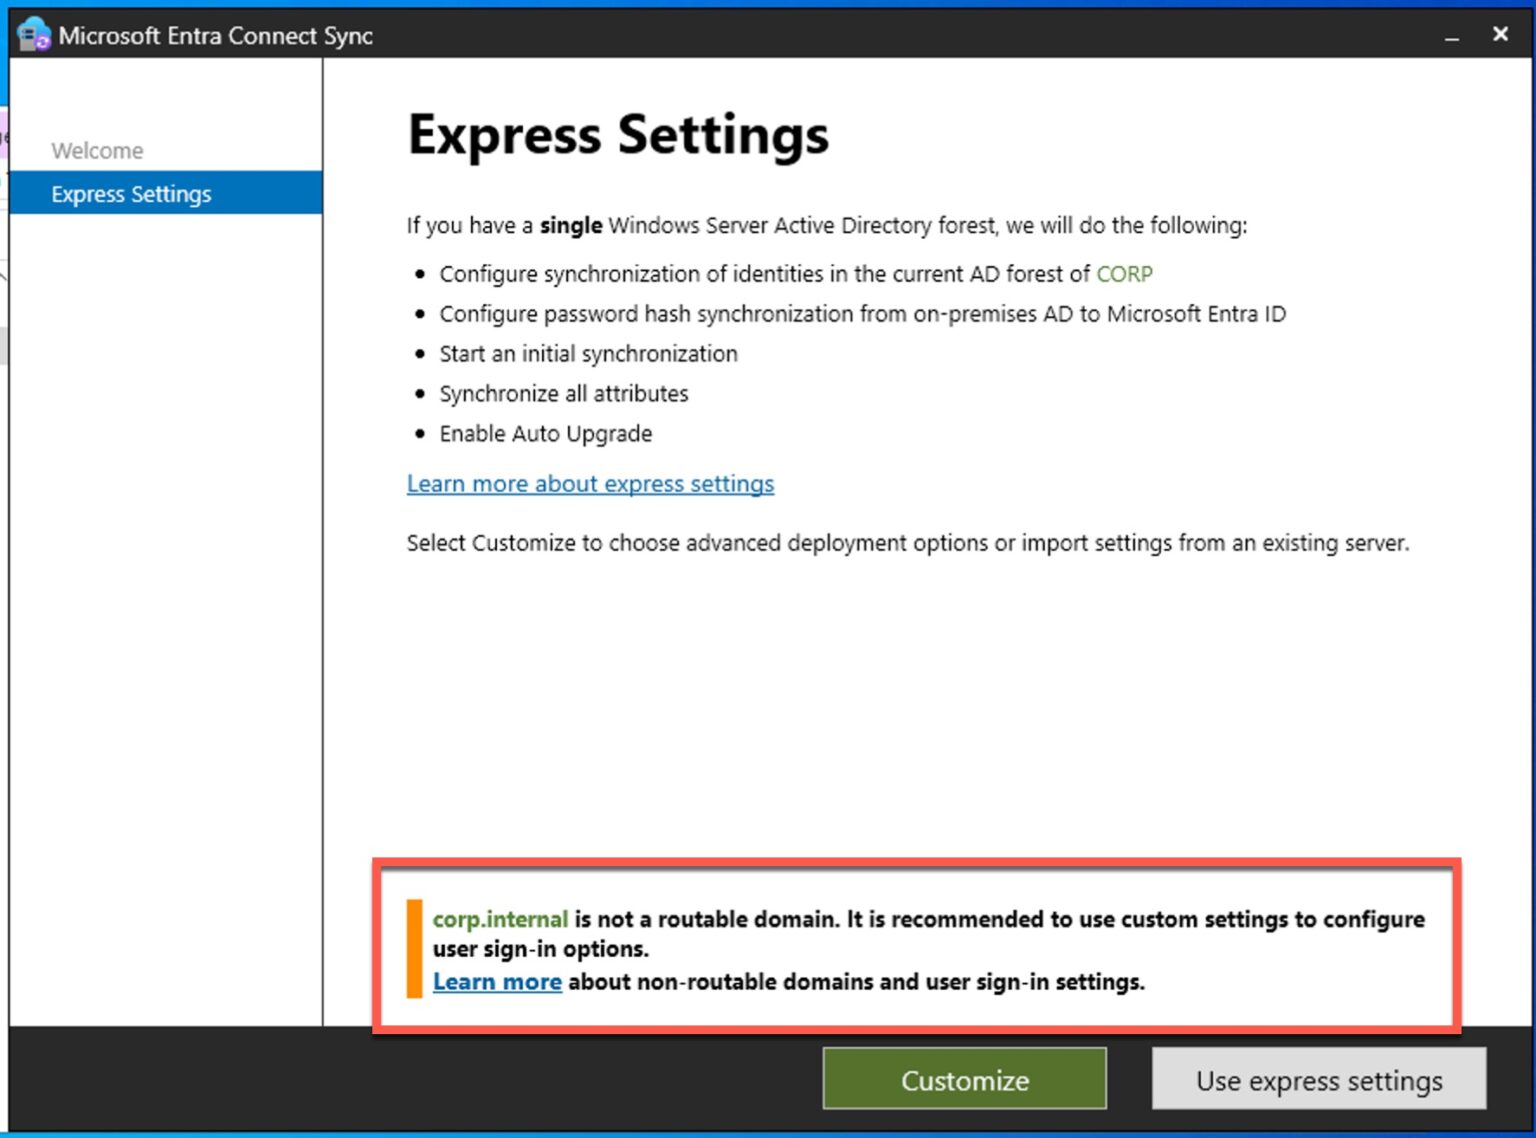The image size is (1536, 1138).
Task: Click the Synchronize all attributes bullet
Action: (x=563, y=393)
